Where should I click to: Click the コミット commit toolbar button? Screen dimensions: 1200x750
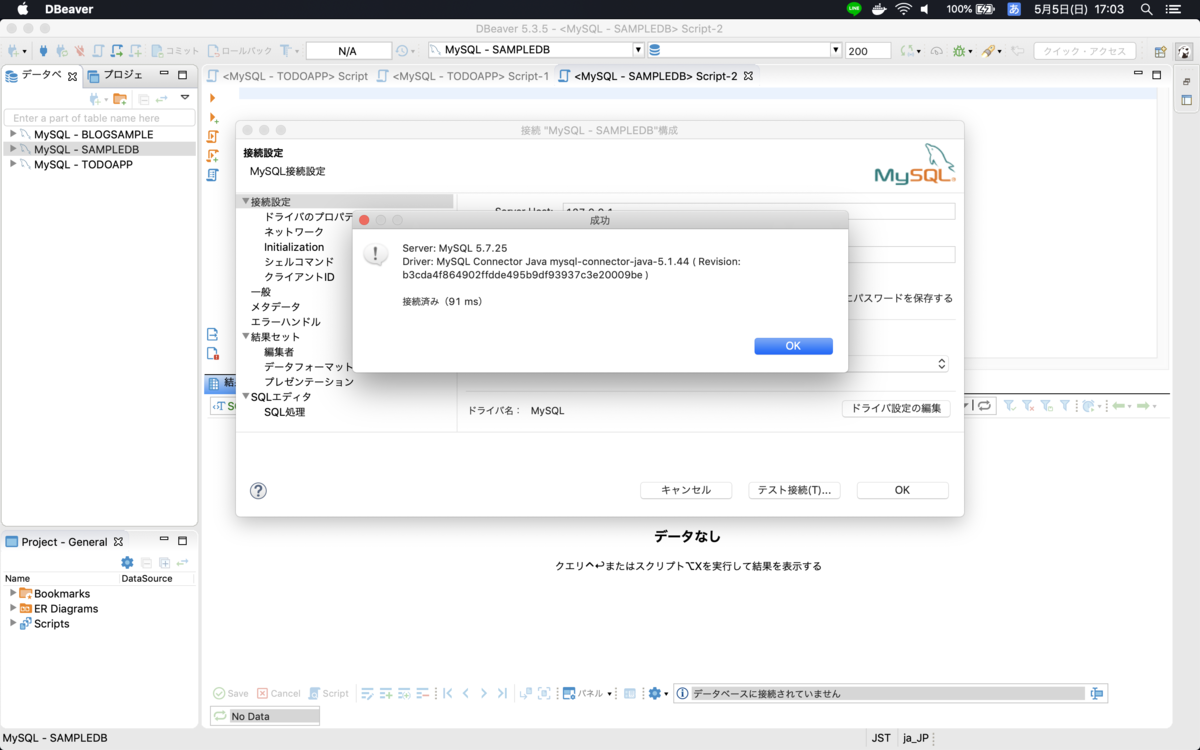pyautogui.click(x=176, y=50)
